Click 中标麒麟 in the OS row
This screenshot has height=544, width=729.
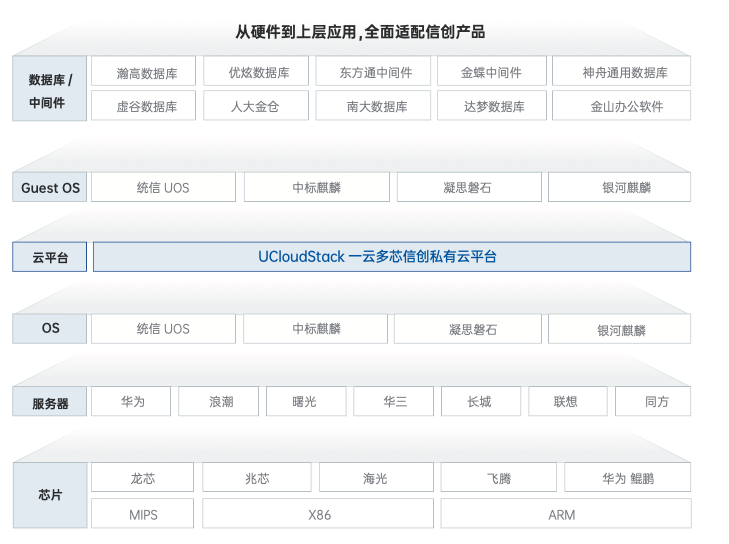(x=315, y=329)
